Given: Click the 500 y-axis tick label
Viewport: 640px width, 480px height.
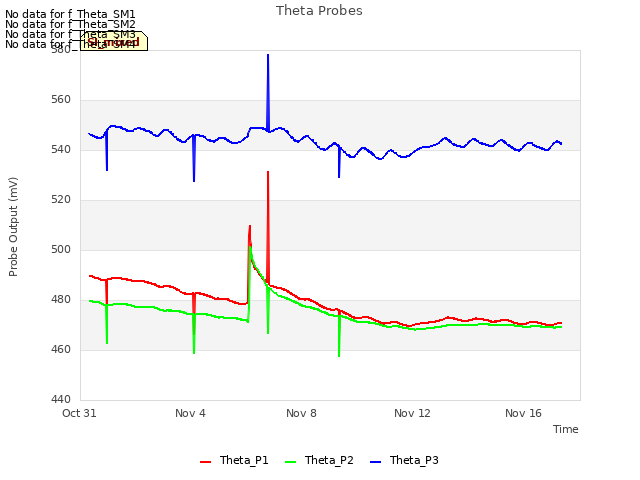Looking at the screenshot, I should coord(61,249).
